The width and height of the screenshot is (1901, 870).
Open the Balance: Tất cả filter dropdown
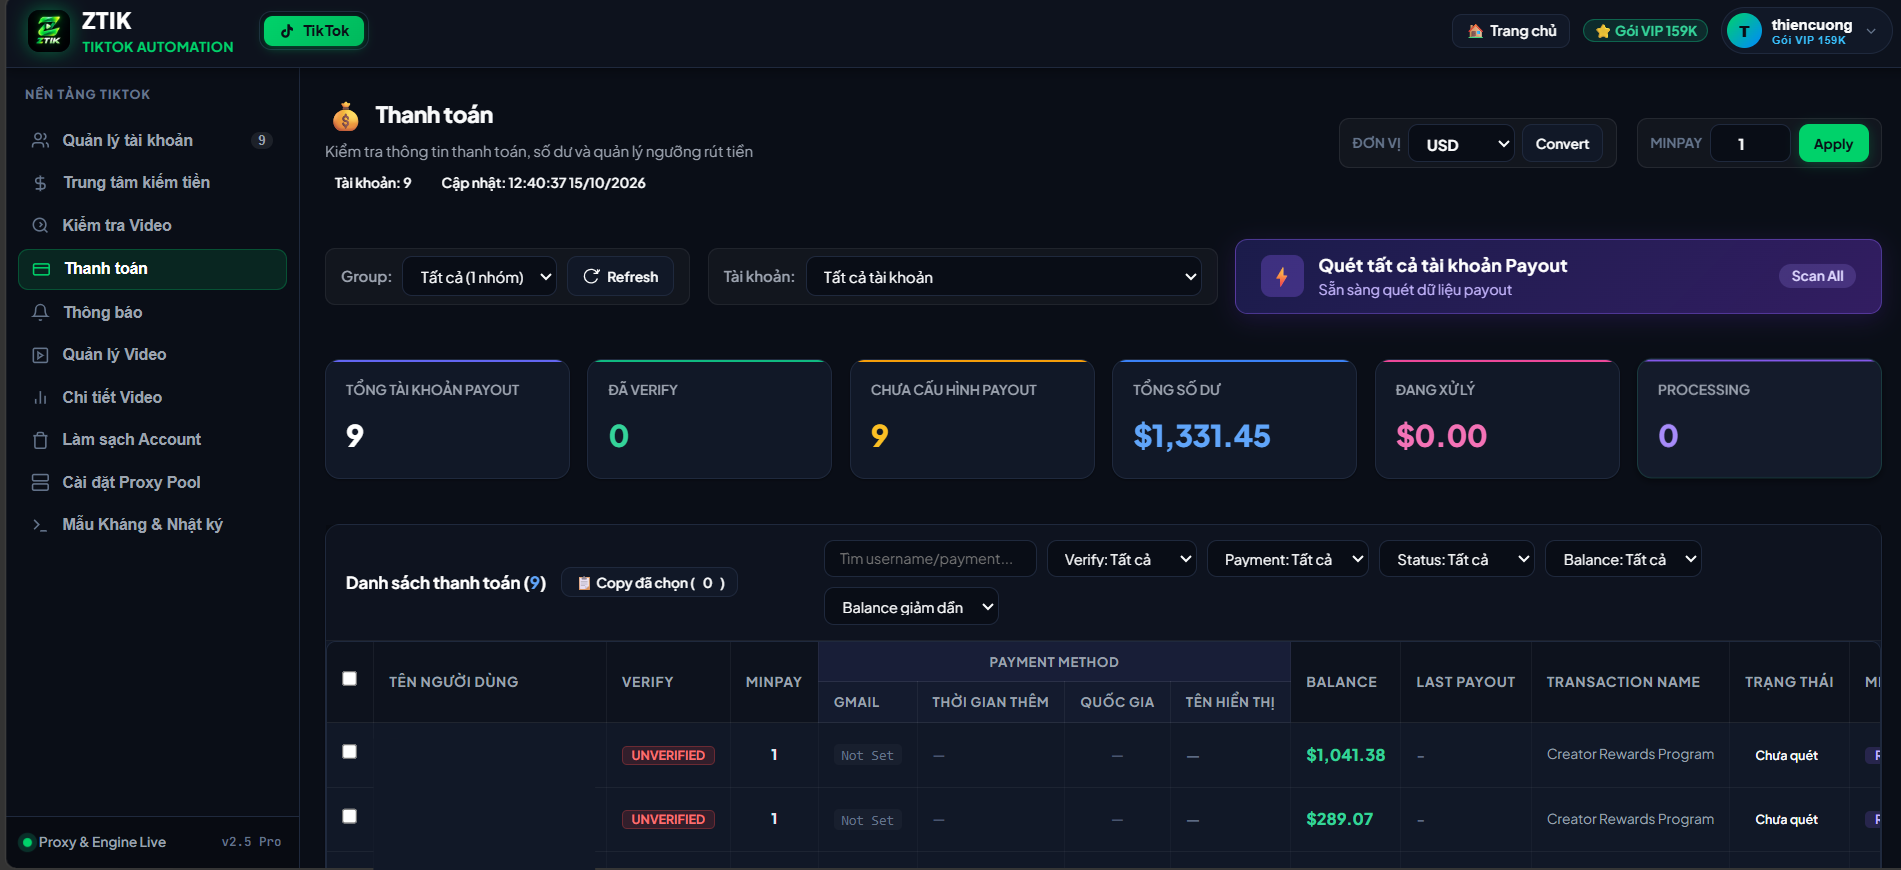click(1623, 559)
